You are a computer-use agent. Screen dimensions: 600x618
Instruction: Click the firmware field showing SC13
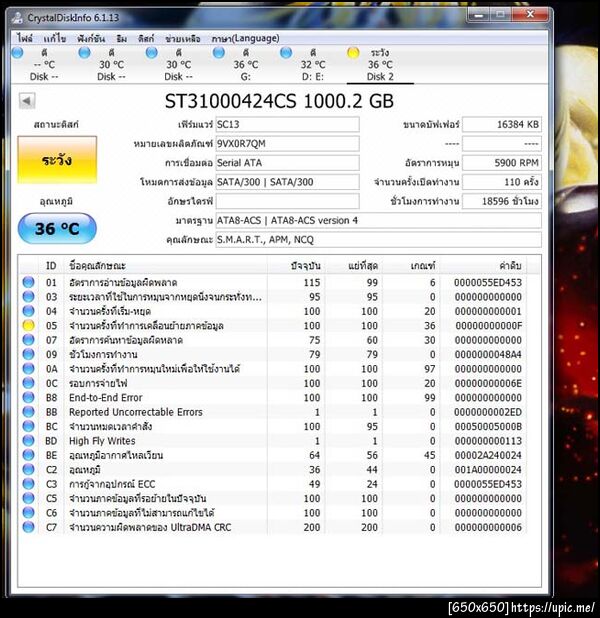pos(287,125)
